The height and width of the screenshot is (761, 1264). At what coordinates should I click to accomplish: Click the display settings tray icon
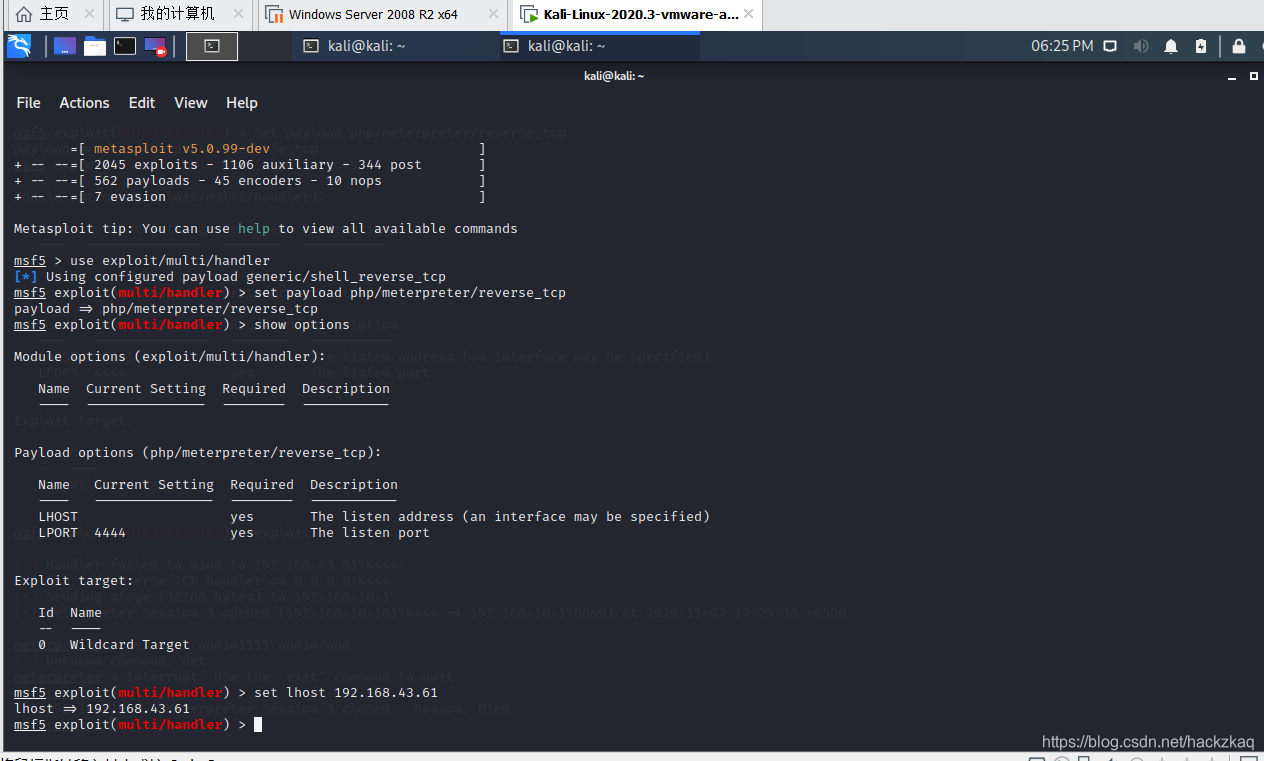[x=1110, y=46]
